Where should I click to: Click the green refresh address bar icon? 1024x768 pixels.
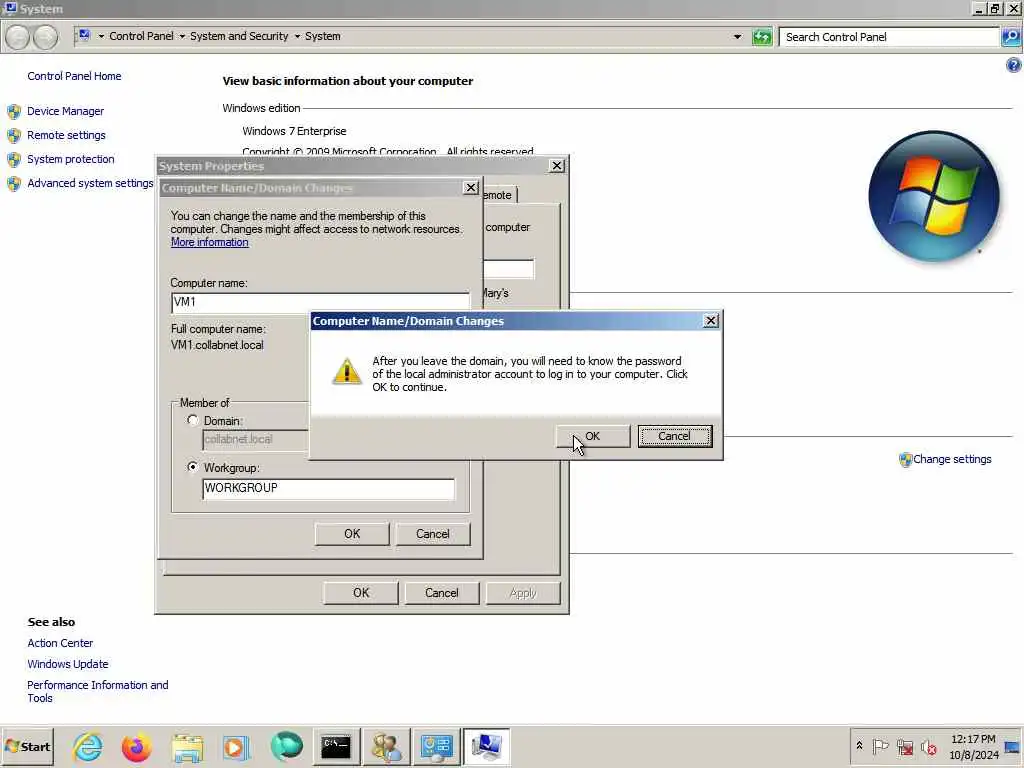pyautogui.click(x=762, y=37)
